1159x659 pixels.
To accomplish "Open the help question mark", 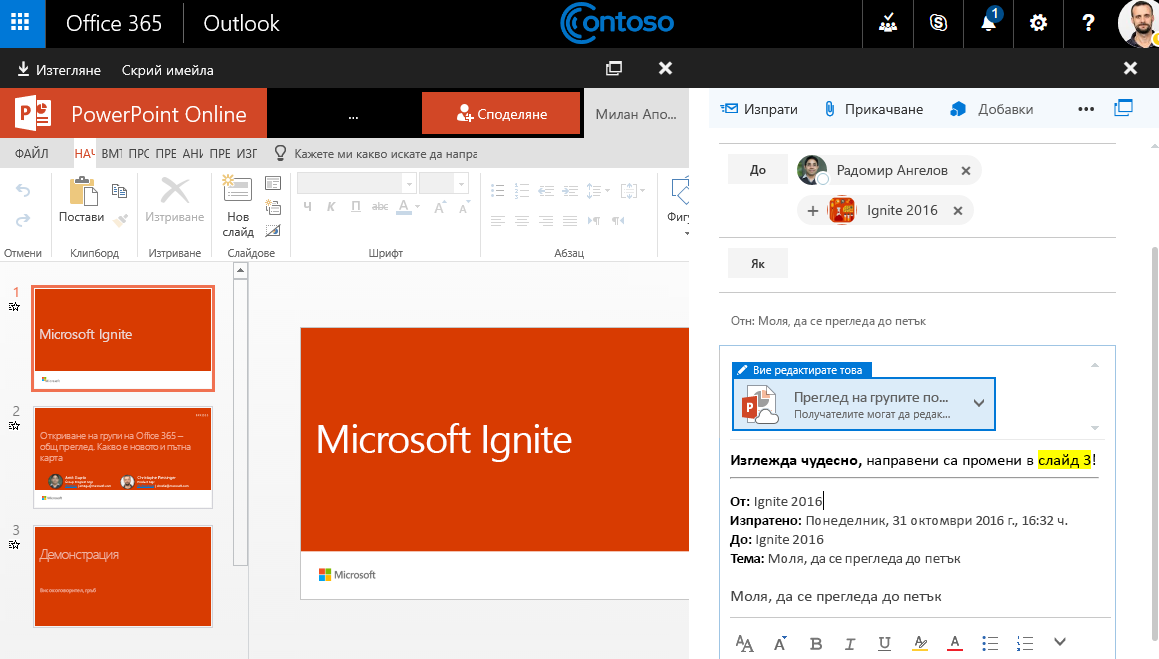I will (1088, 24).
